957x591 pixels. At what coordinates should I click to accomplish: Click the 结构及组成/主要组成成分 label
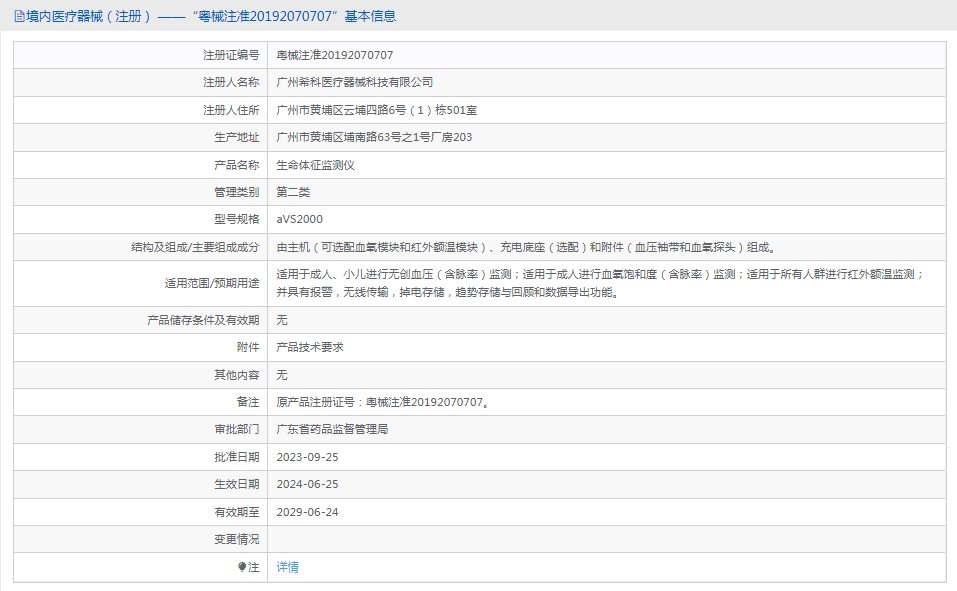pos(195,247)
